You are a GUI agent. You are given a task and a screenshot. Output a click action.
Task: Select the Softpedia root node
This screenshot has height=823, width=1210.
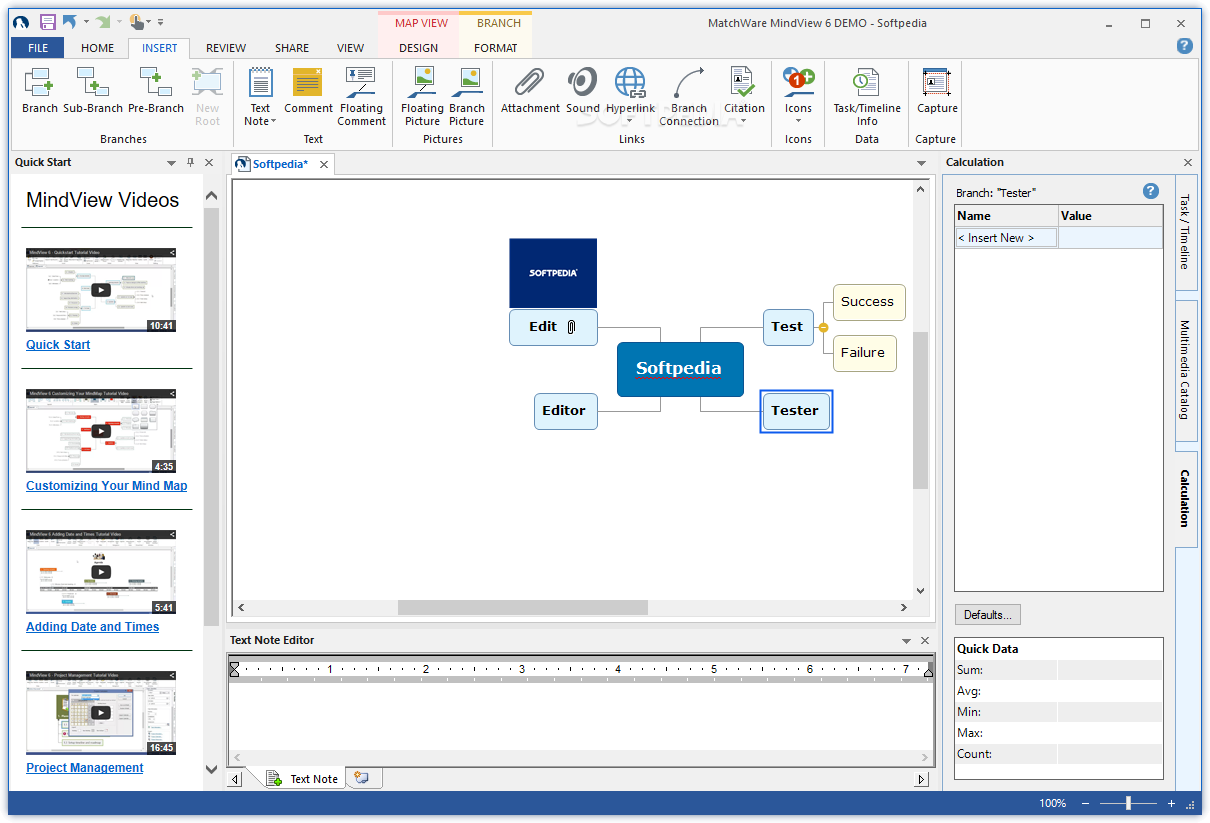(x=680, y=369)
